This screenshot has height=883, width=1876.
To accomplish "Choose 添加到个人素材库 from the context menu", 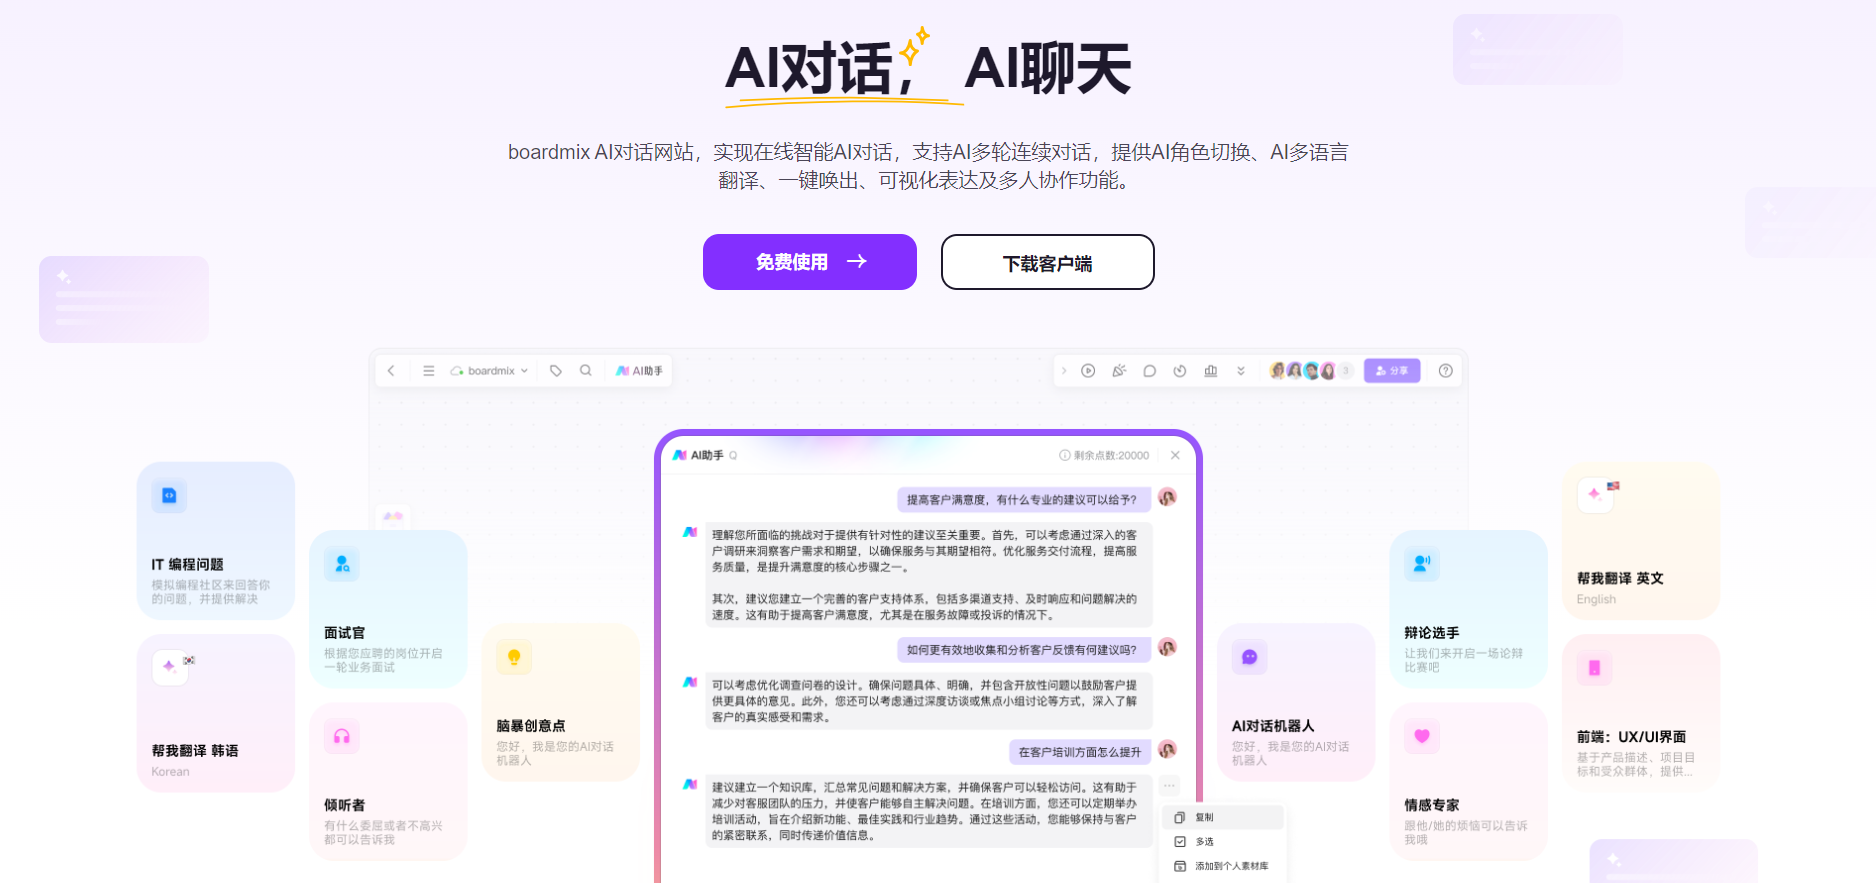I will [x=1222, y=866].
